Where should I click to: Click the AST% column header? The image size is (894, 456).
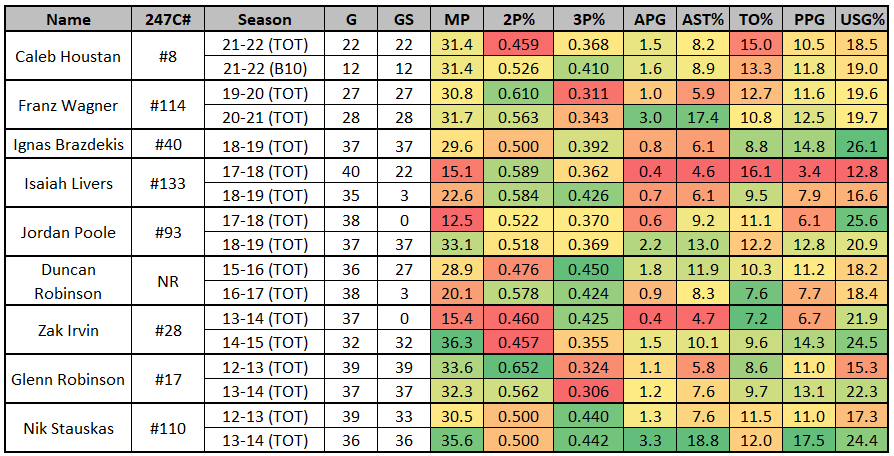[x=701, y=20]
